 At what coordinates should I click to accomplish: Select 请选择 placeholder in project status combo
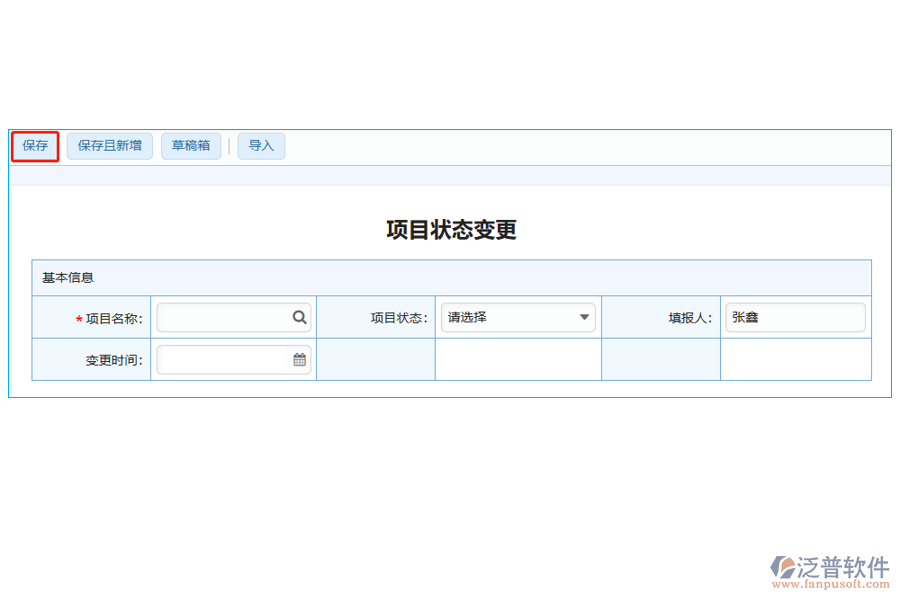tap(470, 317)
